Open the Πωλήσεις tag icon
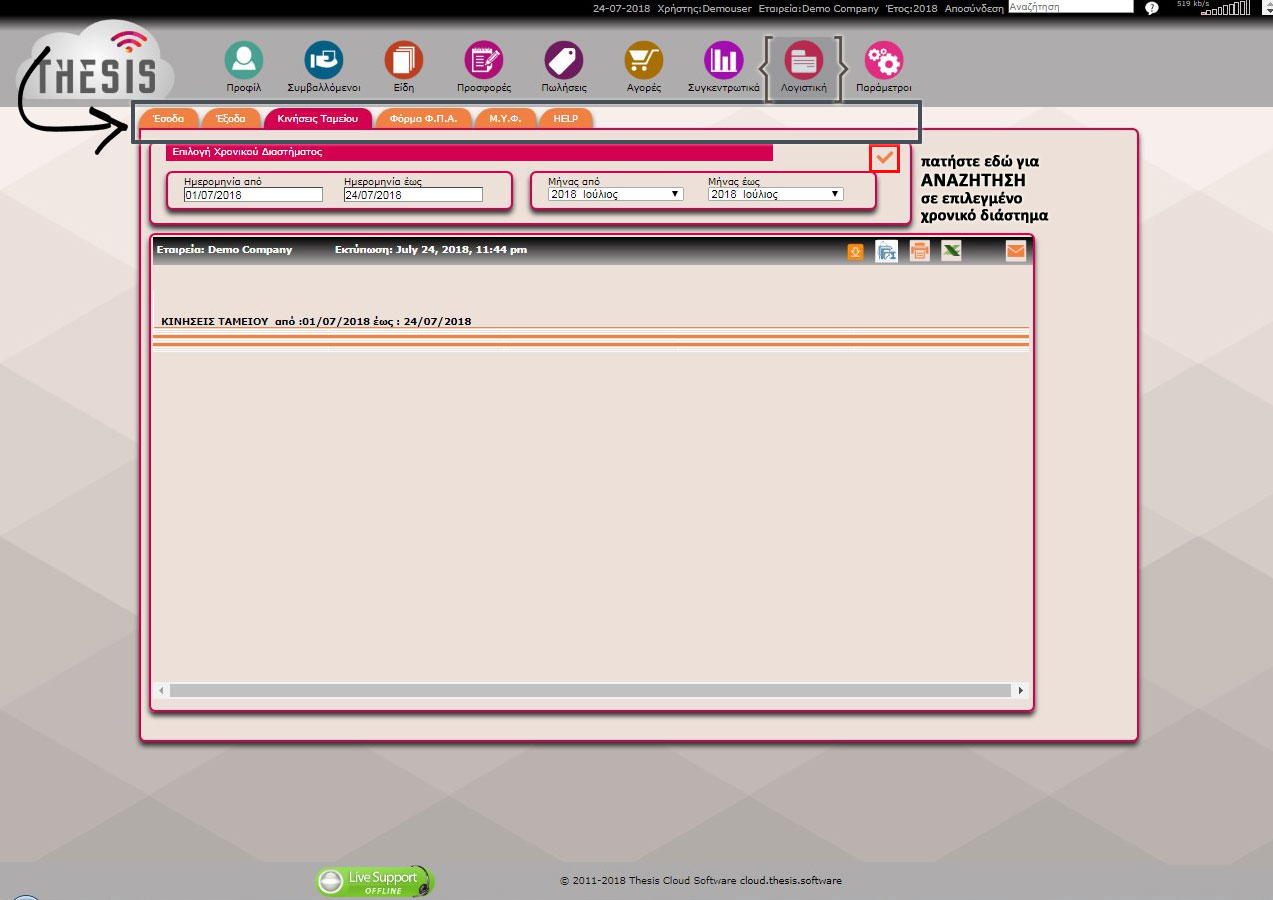 (x=563, y=61)
